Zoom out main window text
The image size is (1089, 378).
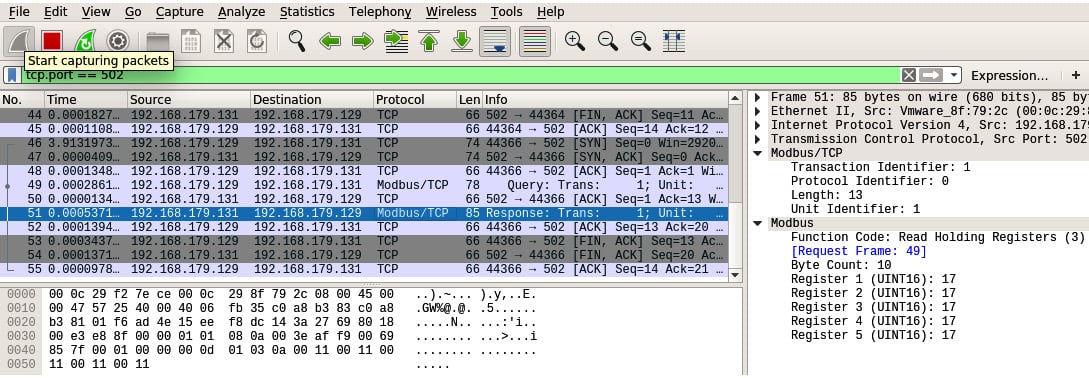point(608,41)
